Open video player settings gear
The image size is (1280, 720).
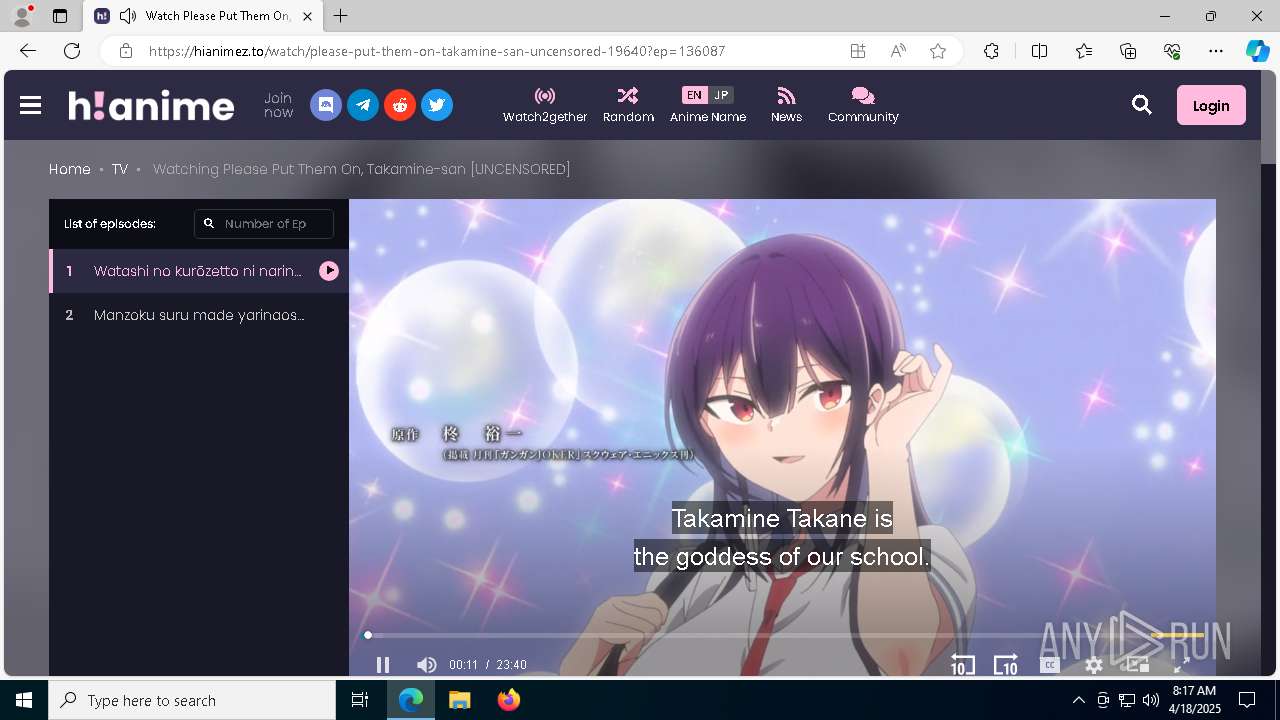point(1094,665)
